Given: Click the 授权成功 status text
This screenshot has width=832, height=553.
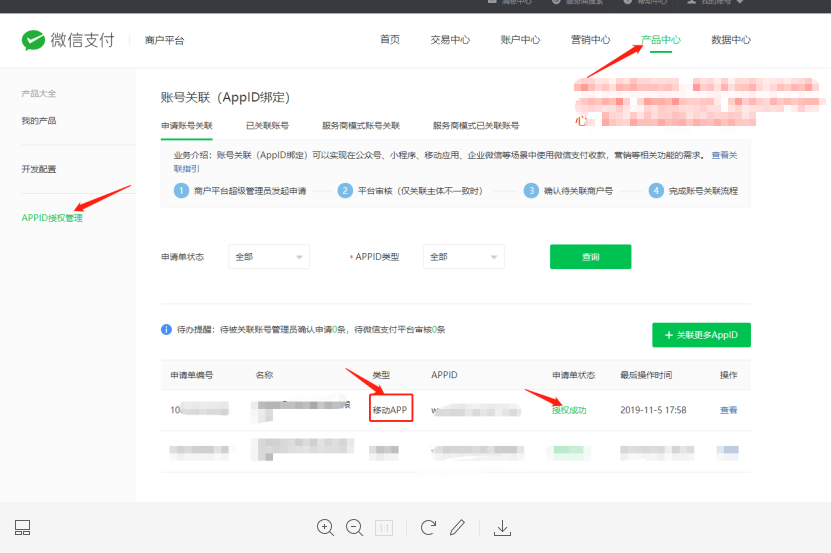Looking at the screenshot, I should pos(569,410).
